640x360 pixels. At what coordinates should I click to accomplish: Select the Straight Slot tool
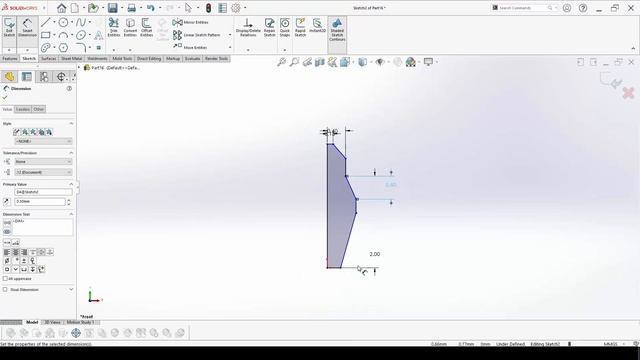pyautogui.click(x=46, y=48)
